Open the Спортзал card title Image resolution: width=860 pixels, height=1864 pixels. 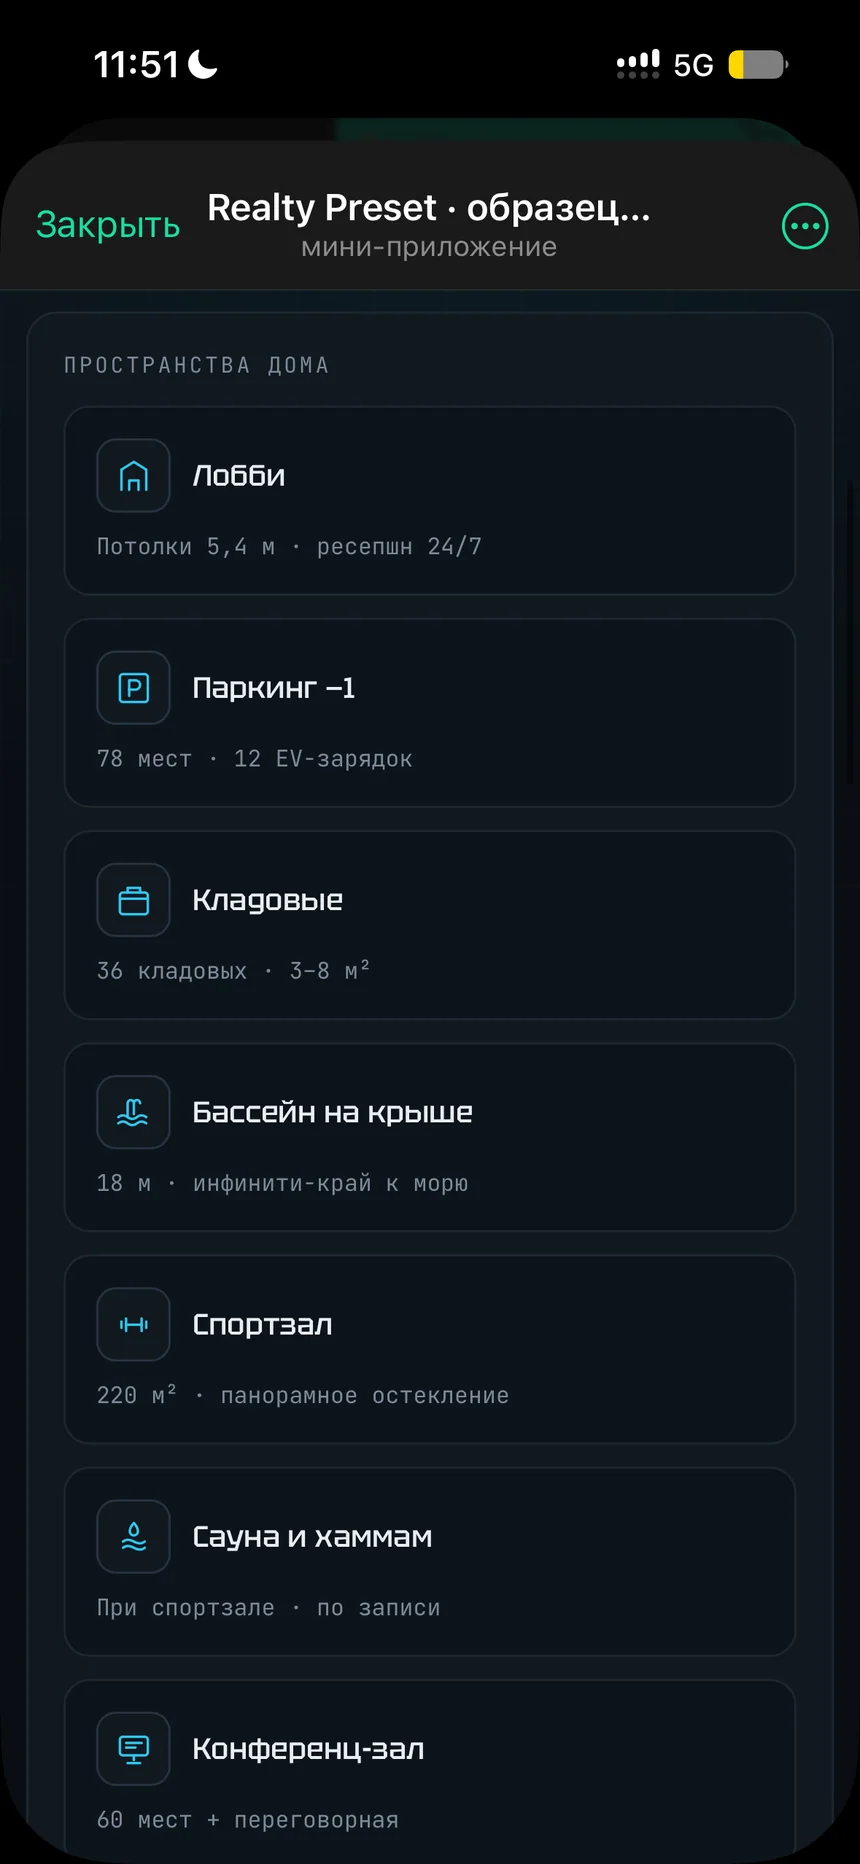click(262, 1325)
